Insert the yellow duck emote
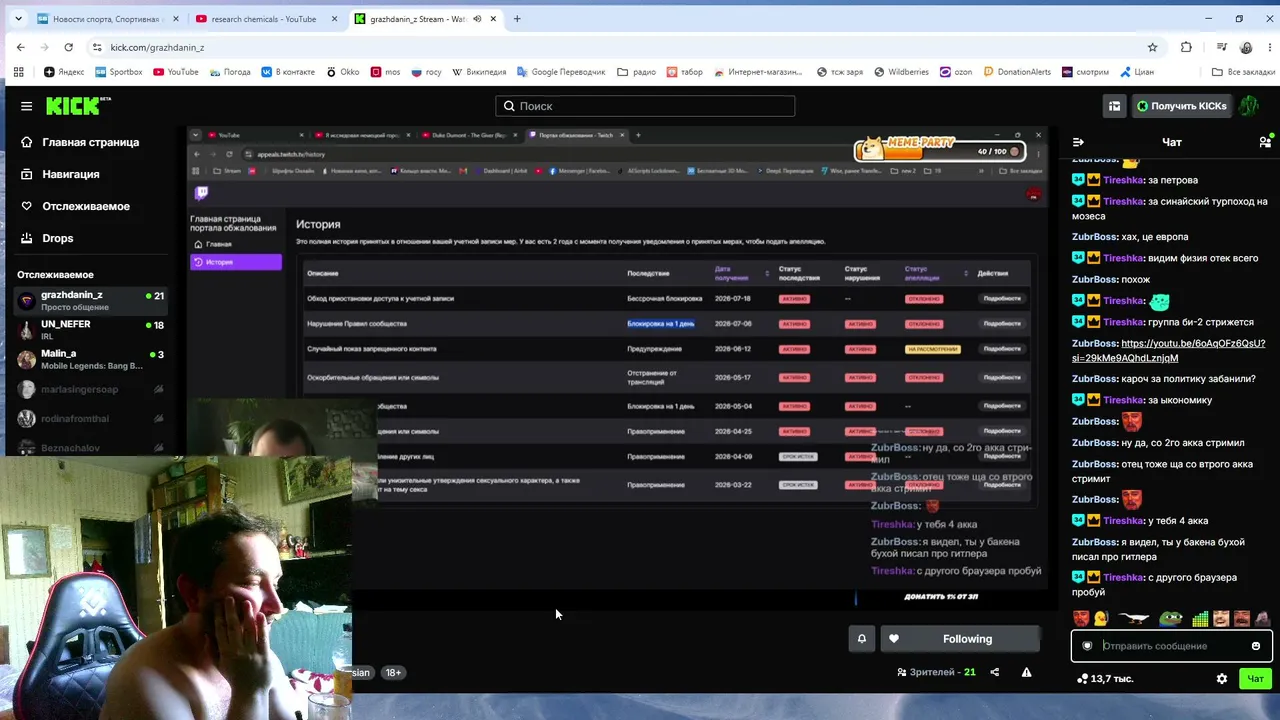 point(1100,619)
